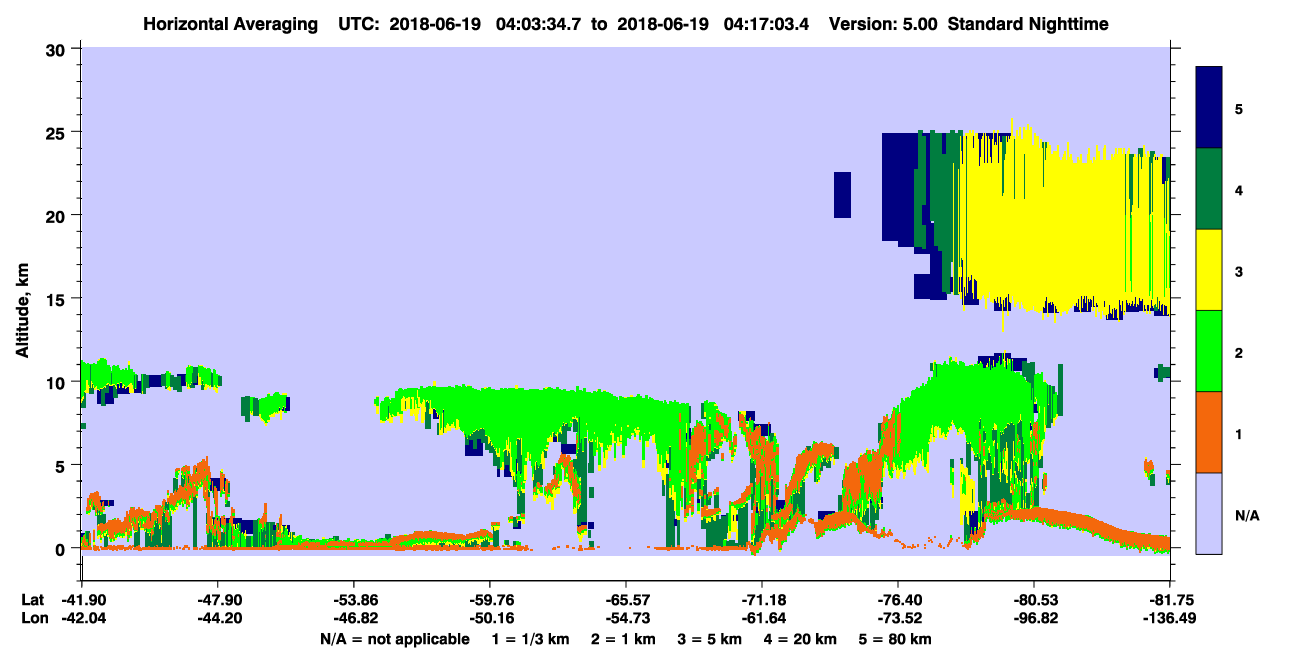Click longitude value -46.82
This screenshot has height=667, width=1300.
point(354,618)
